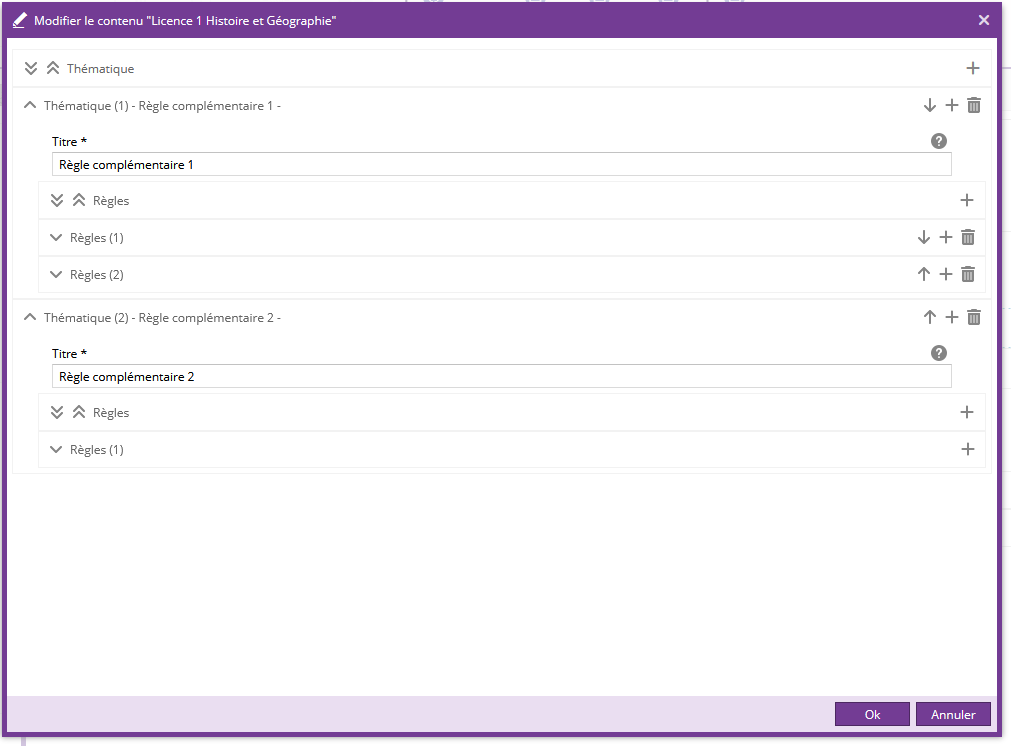The height and width of the screenshot is (746, 1011).
Task: Click the Ok button
Action: (872, 714)
